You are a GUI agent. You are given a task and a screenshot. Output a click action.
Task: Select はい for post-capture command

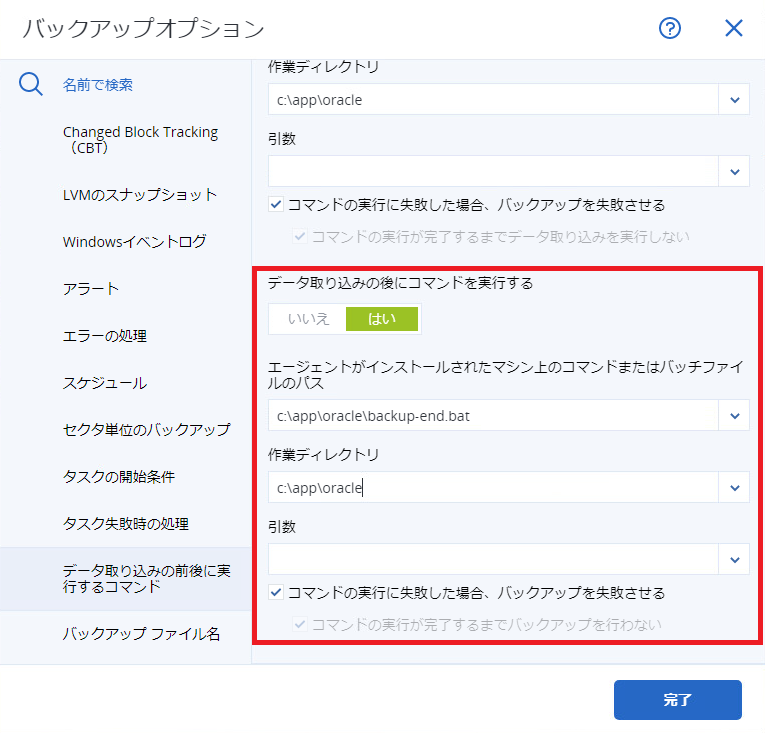[382, 319]
